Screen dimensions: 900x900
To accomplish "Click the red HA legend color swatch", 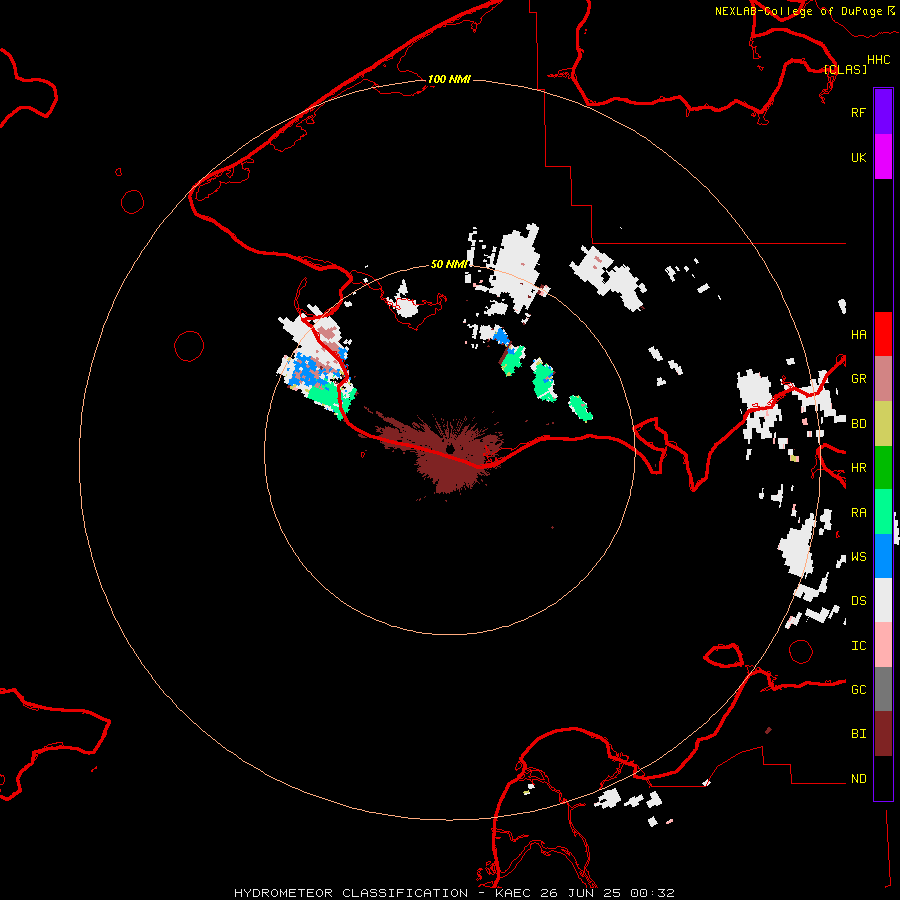I will point(883,334).
